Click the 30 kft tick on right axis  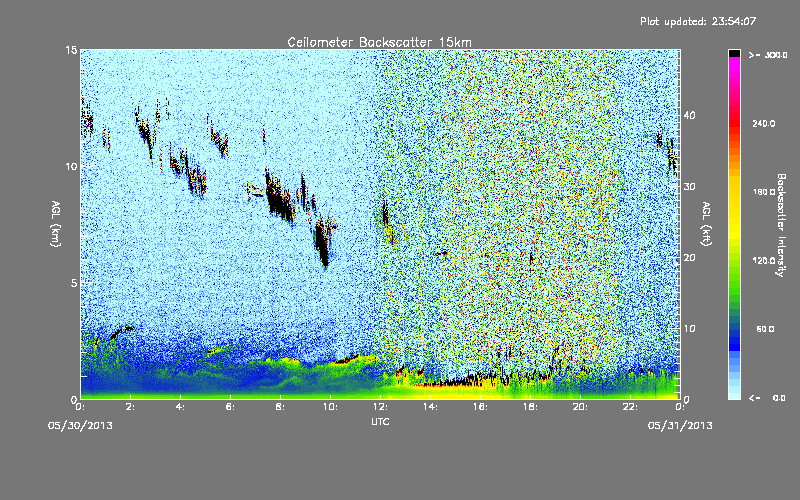point(689,186)
